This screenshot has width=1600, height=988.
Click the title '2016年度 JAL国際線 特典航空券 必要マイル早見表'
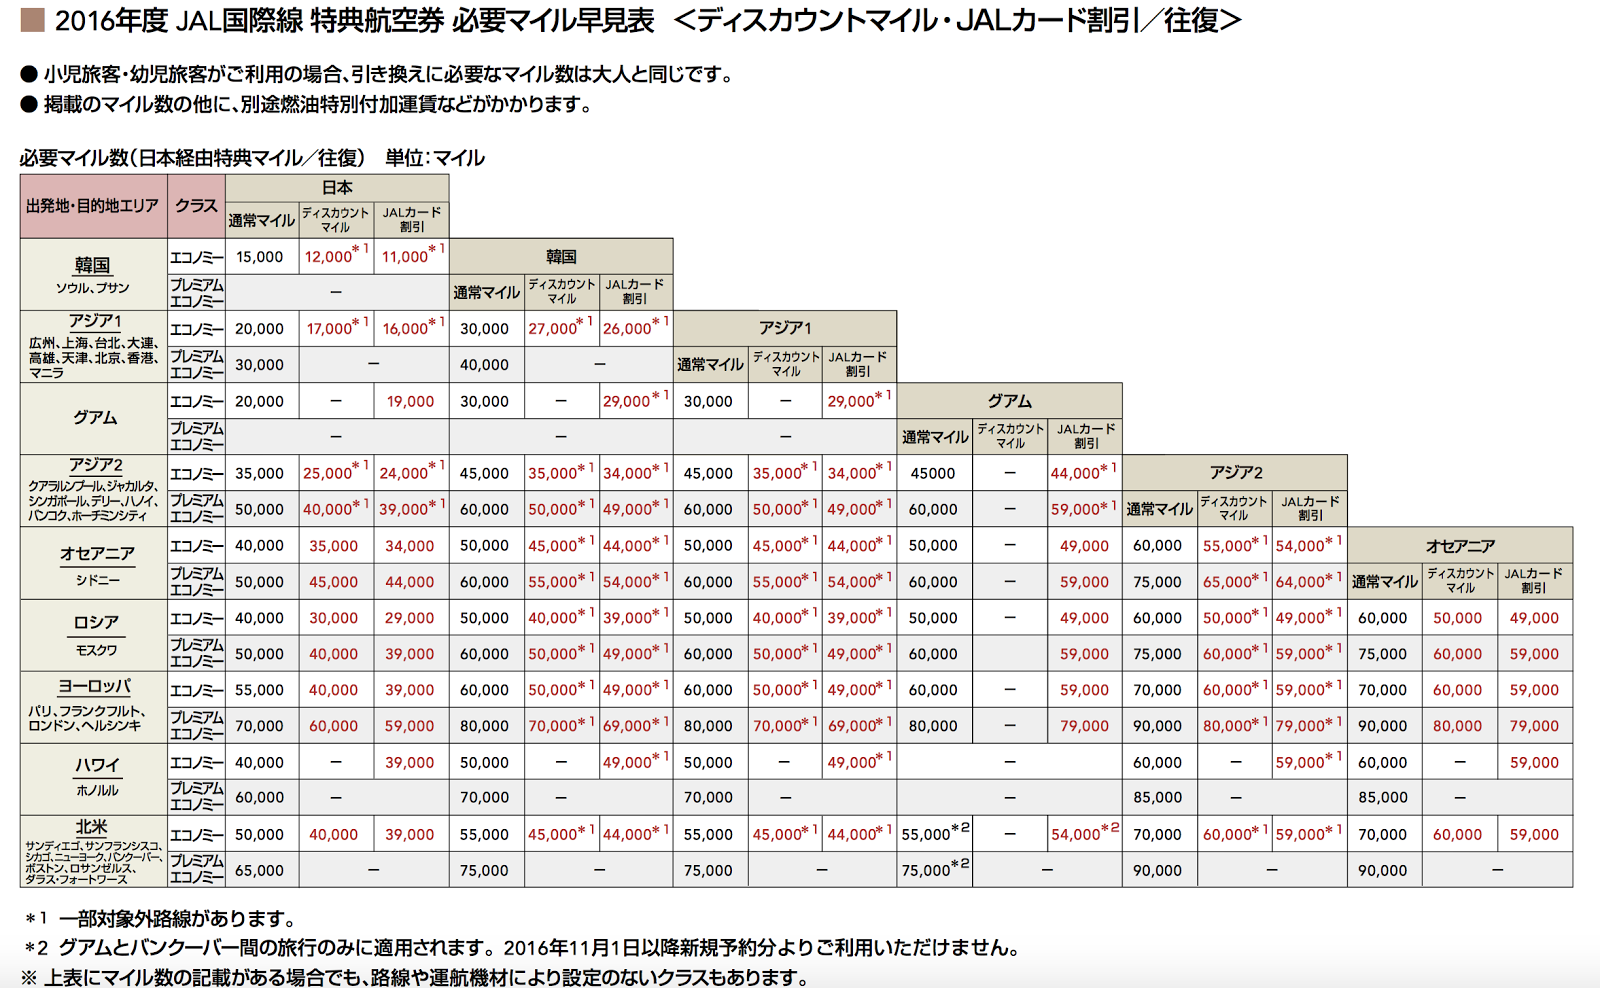pos(354,20)
